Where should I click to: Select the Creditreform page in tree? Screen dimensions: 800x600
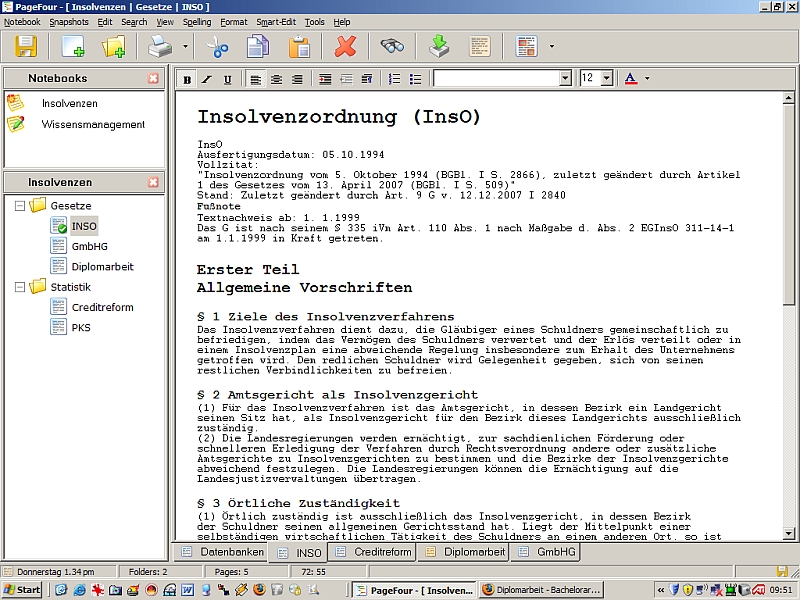102,307
